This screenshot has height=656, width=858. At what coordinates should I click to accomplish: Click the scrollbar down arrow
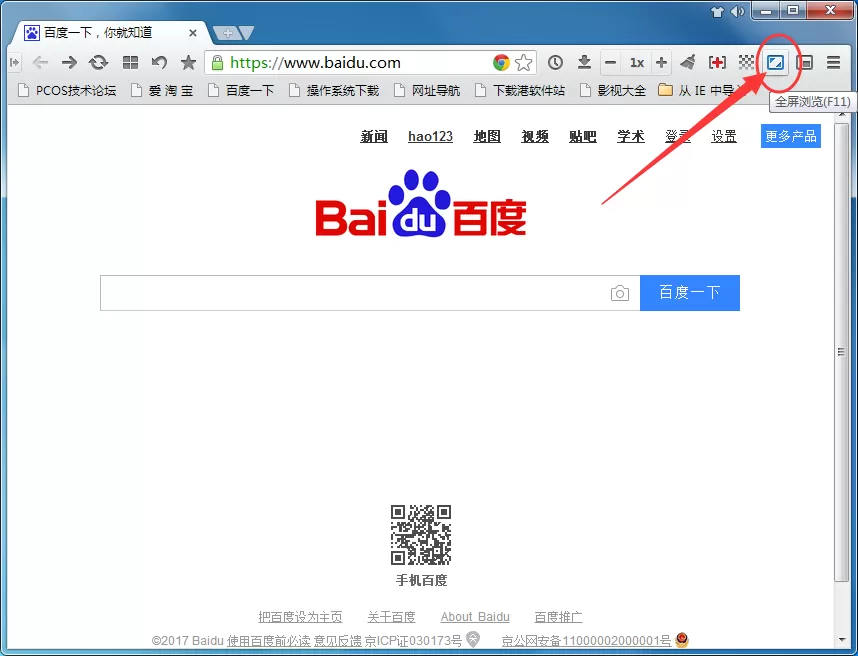tap(841, 640)
